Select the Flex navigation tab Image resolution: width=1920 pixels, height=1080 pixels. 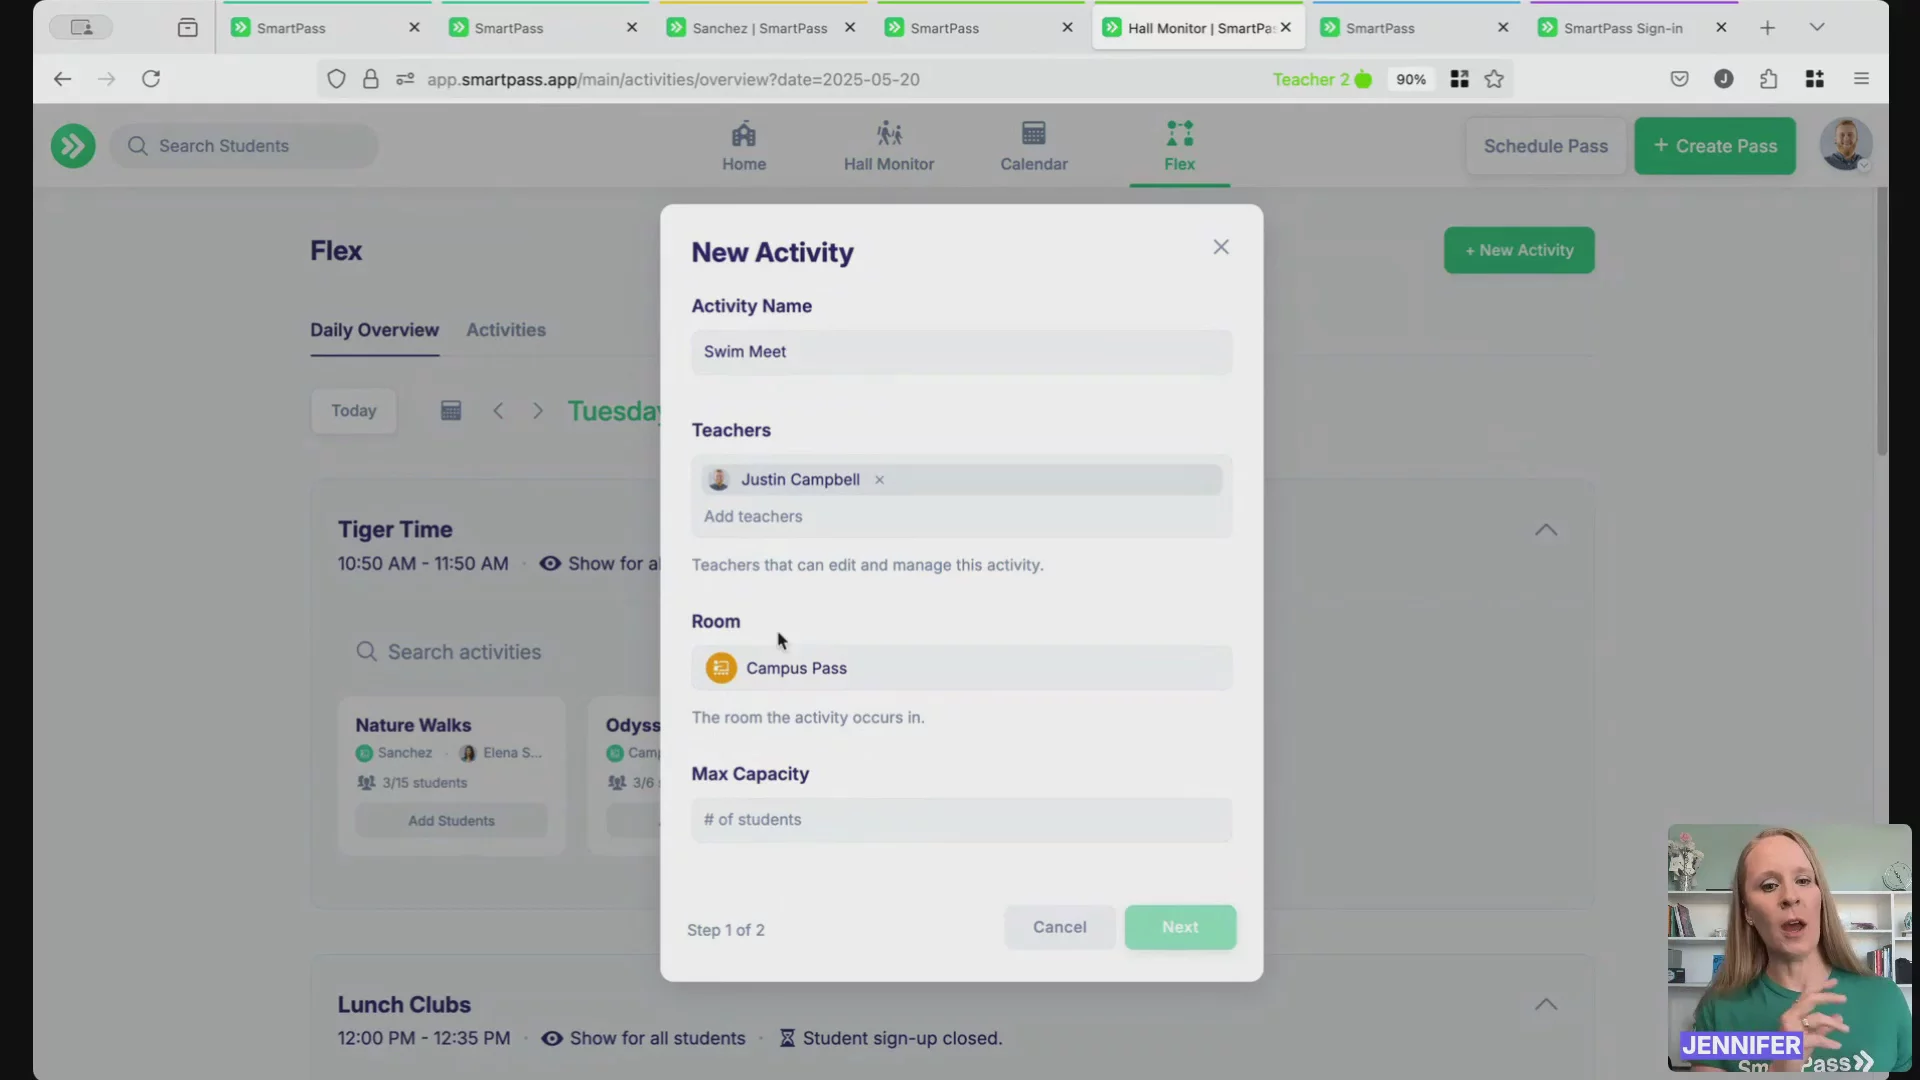1179,146
